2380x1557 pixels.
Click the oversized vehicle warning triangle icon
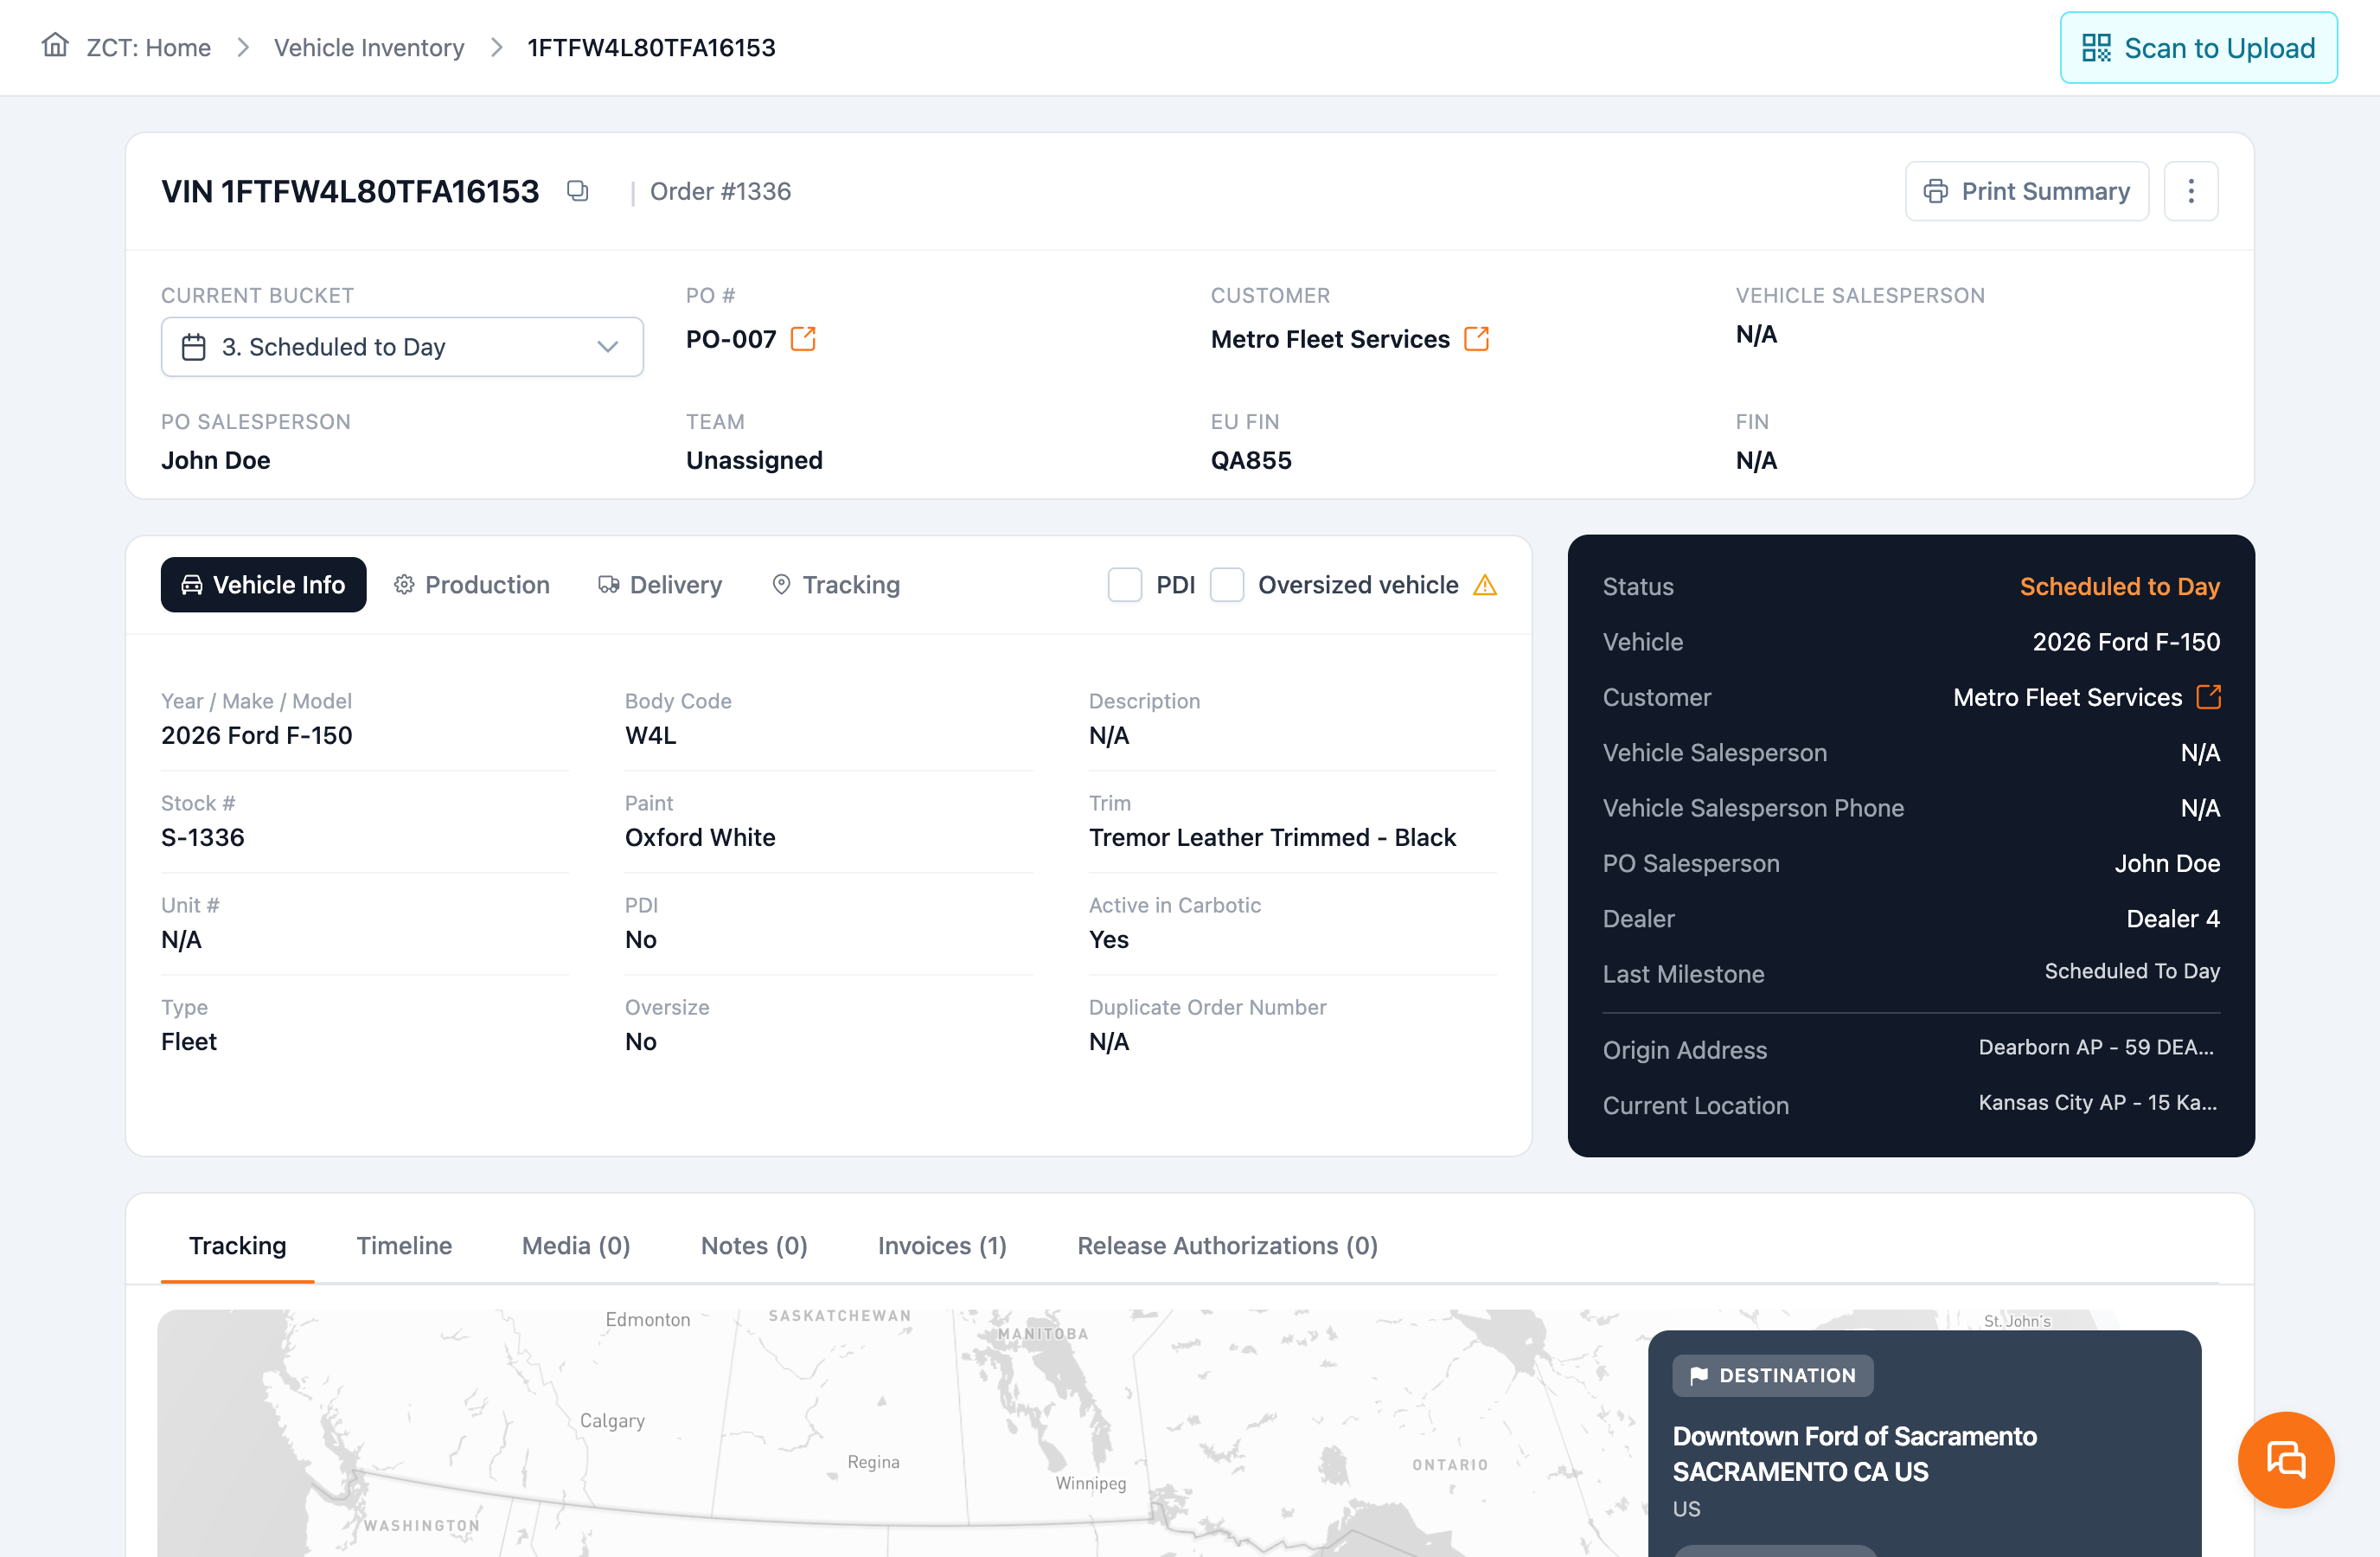tap(1485, 585)
